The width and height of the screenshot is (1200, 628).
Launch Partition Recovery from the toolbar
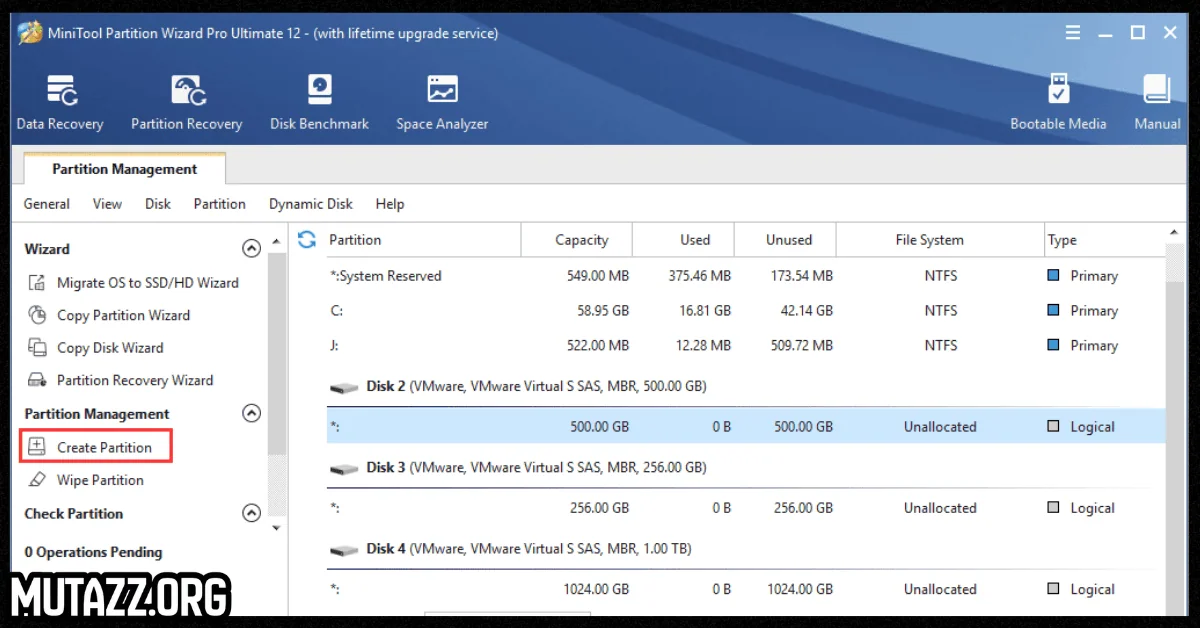(x=186, y=100)
